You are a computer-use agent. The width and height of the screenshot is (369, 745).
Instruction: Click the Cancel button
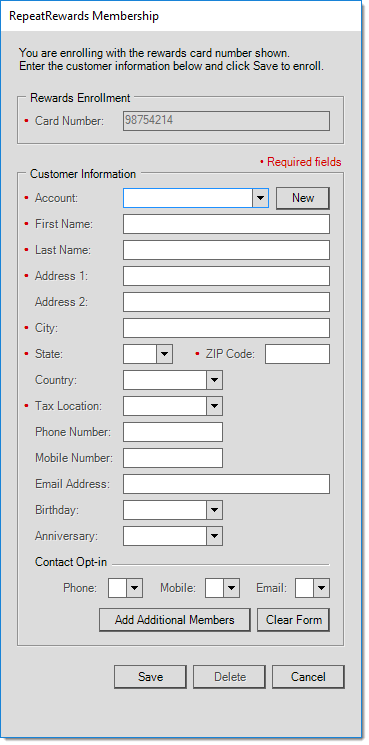(x=308, y=677)
